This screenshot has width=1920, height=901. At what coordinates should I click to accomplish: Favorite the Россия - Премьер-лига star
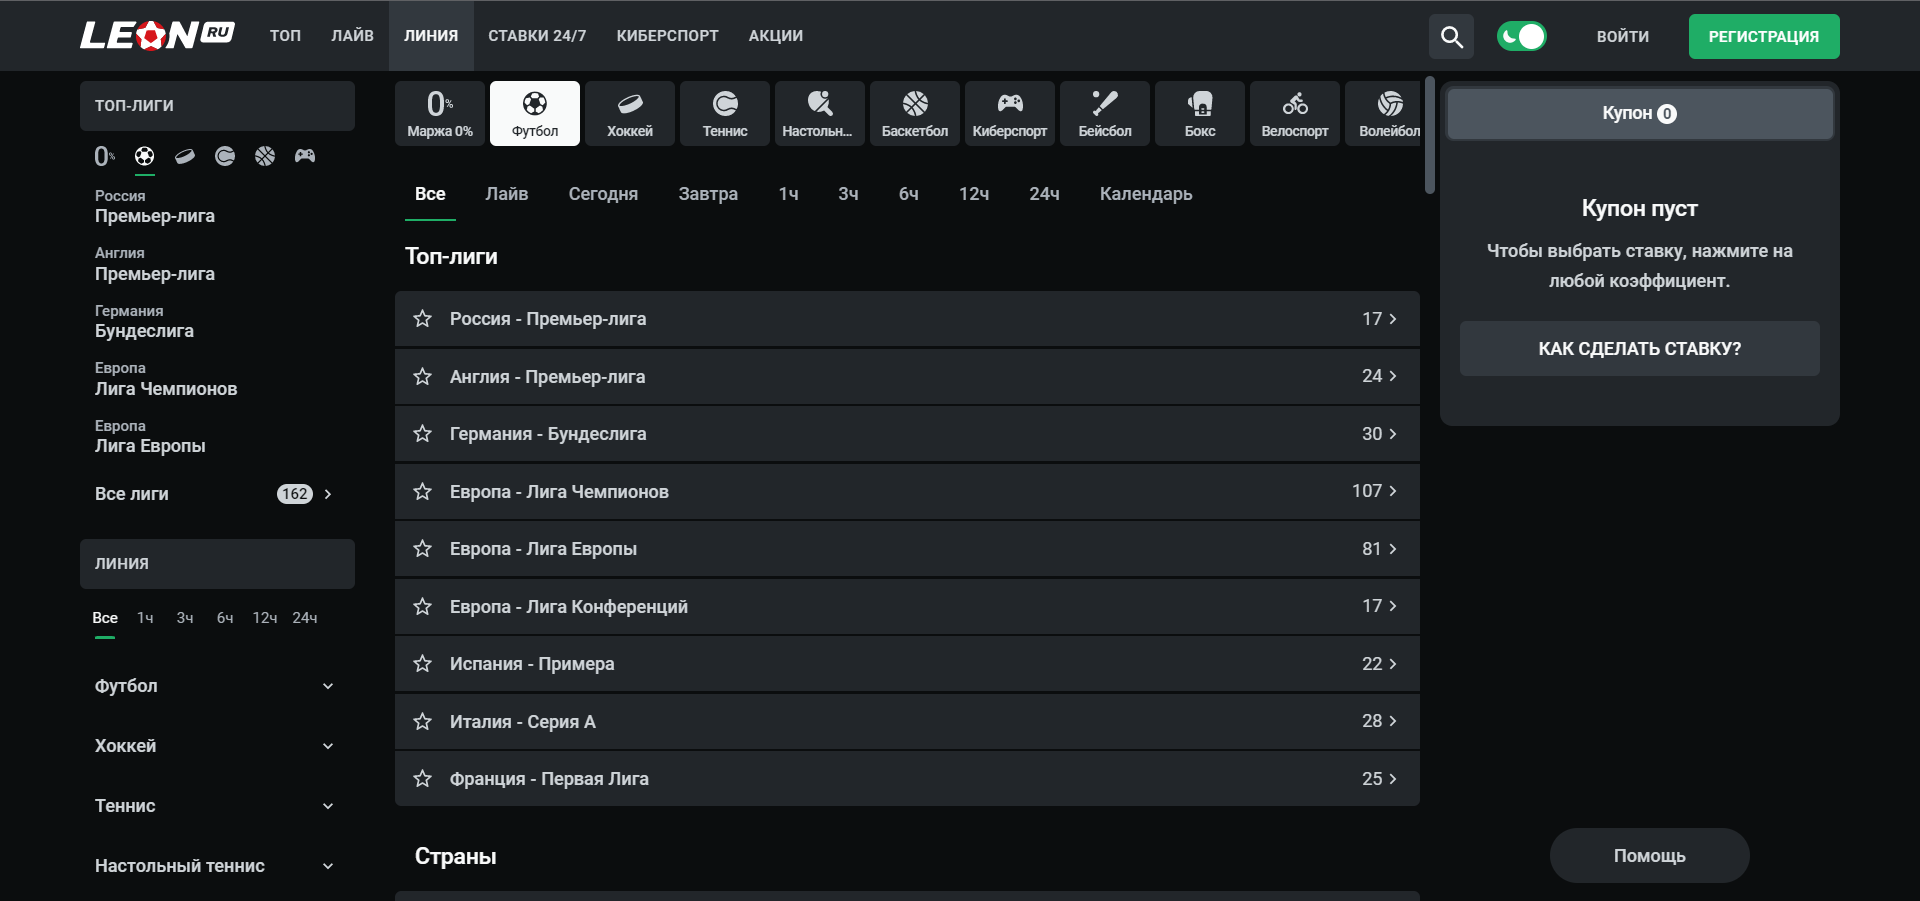click(x=423, y=319)
